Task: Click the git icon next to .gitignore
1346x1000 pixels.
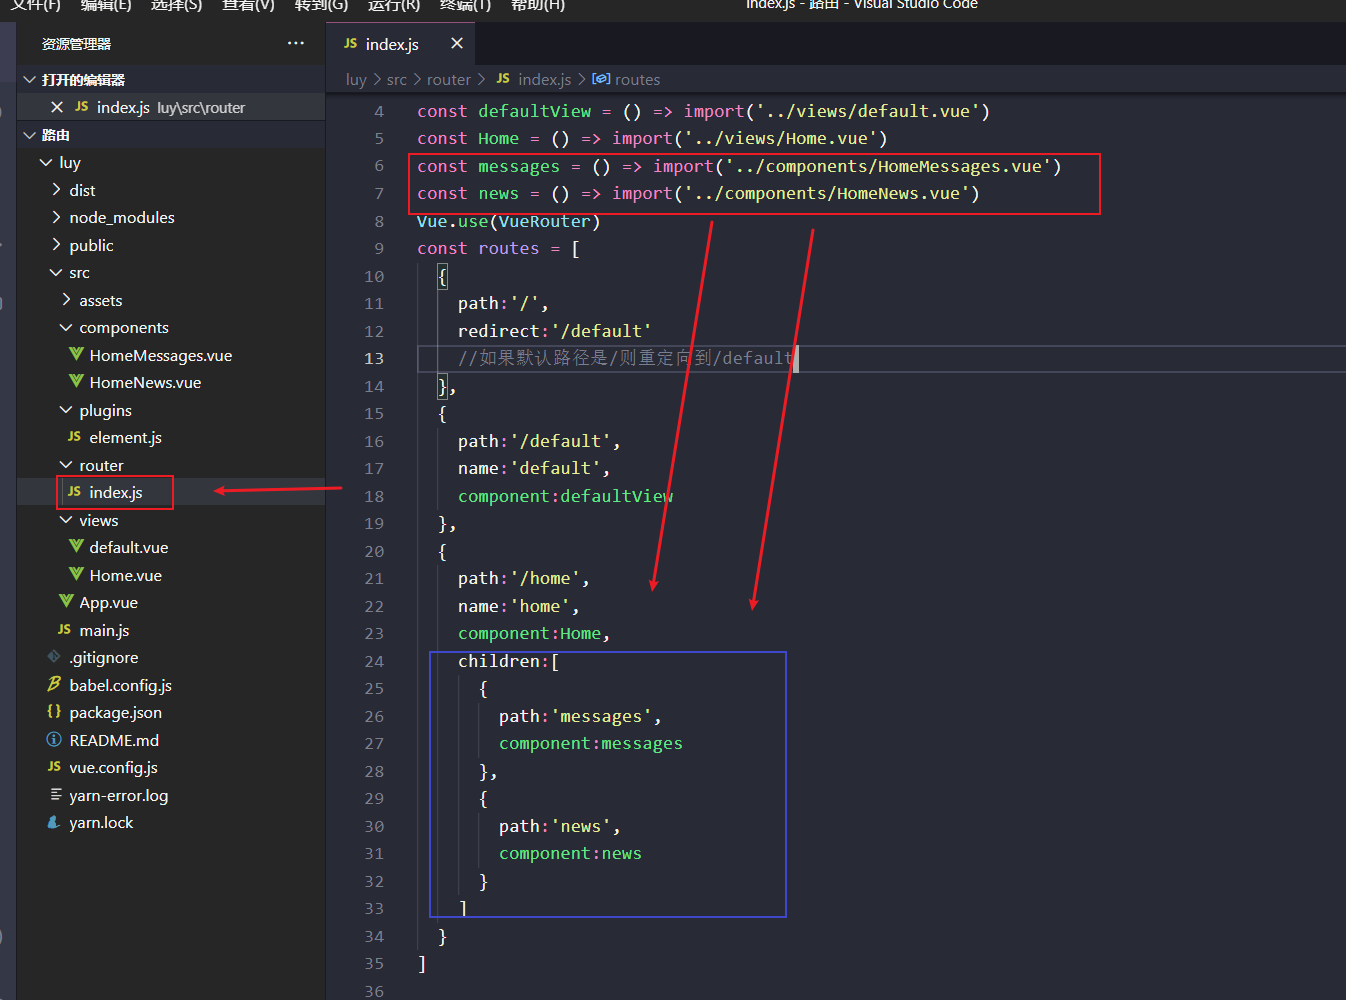Action: 54,657
